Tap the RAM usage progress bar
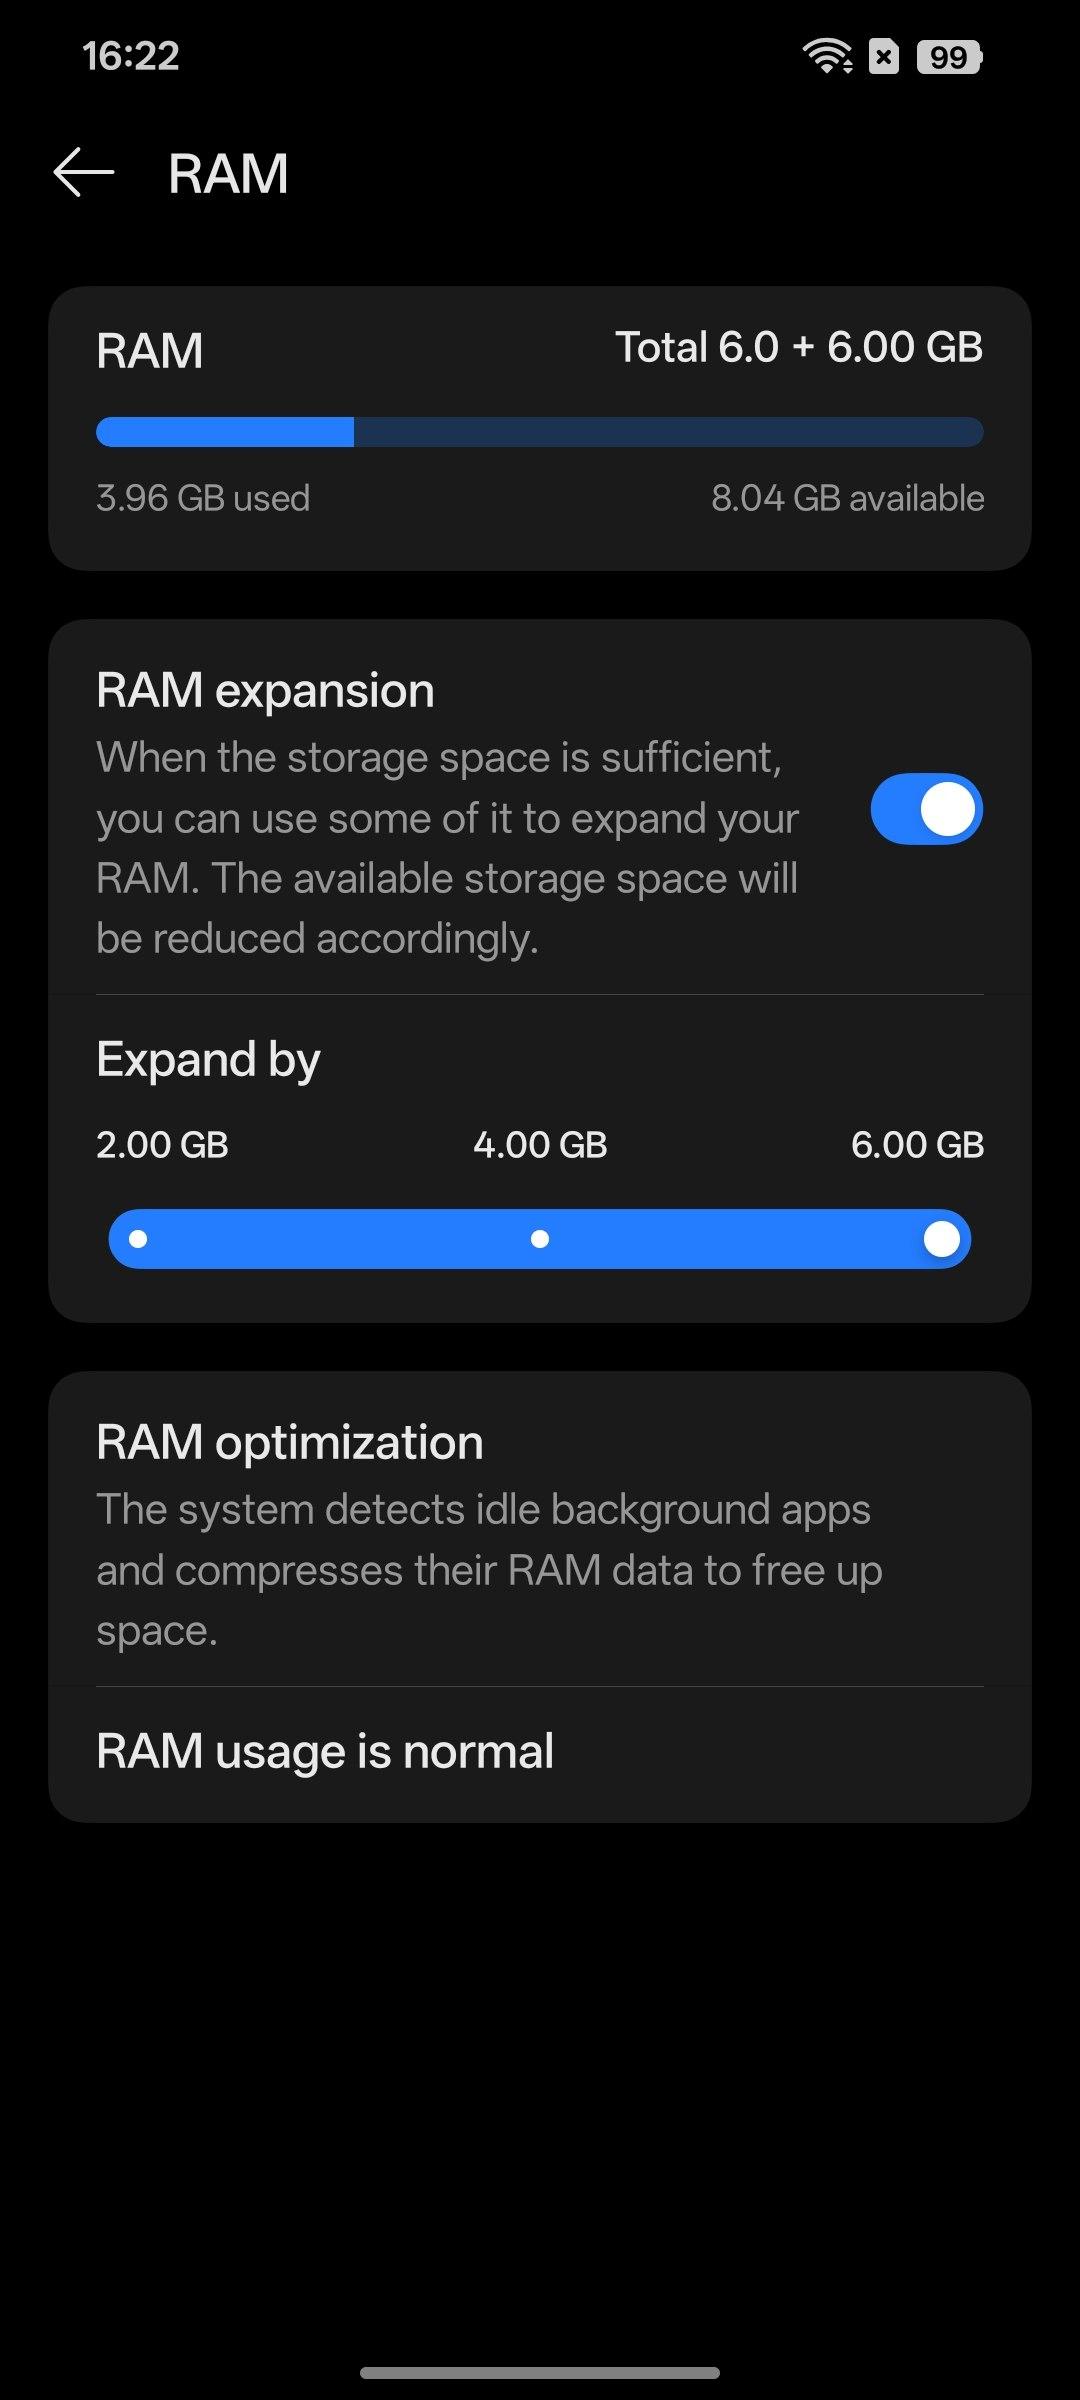Viewport: 1080px width, 2400px height. [x=540, y=432]
